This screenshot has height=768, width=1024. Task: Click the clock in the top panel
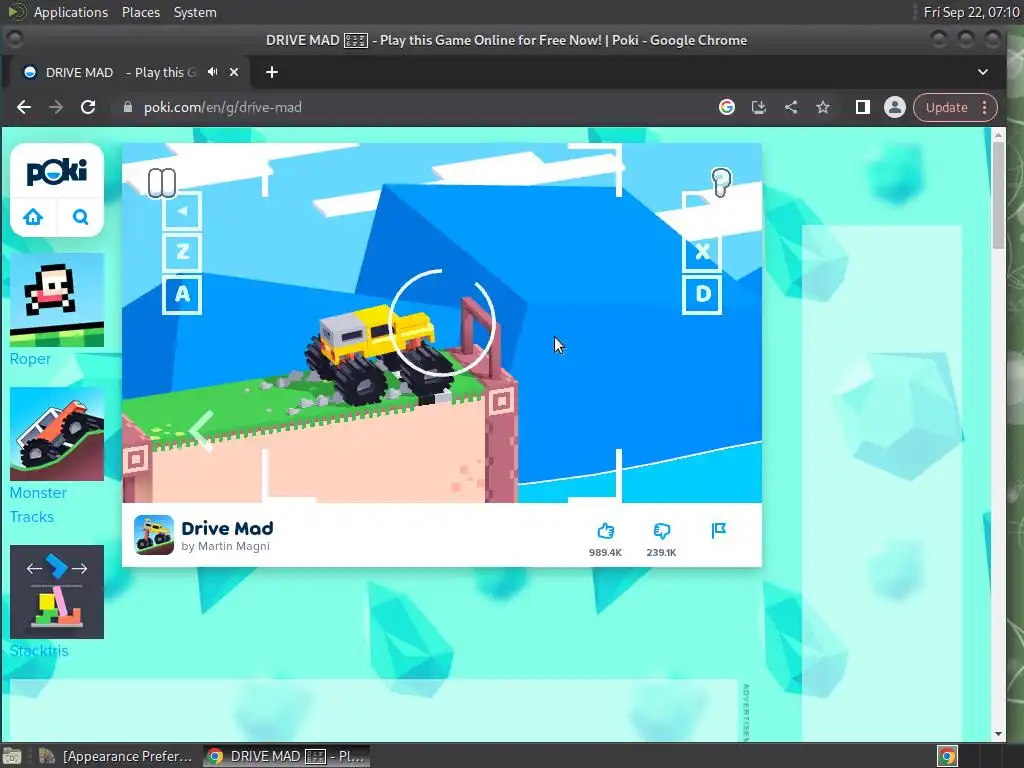tap(971, 12)
